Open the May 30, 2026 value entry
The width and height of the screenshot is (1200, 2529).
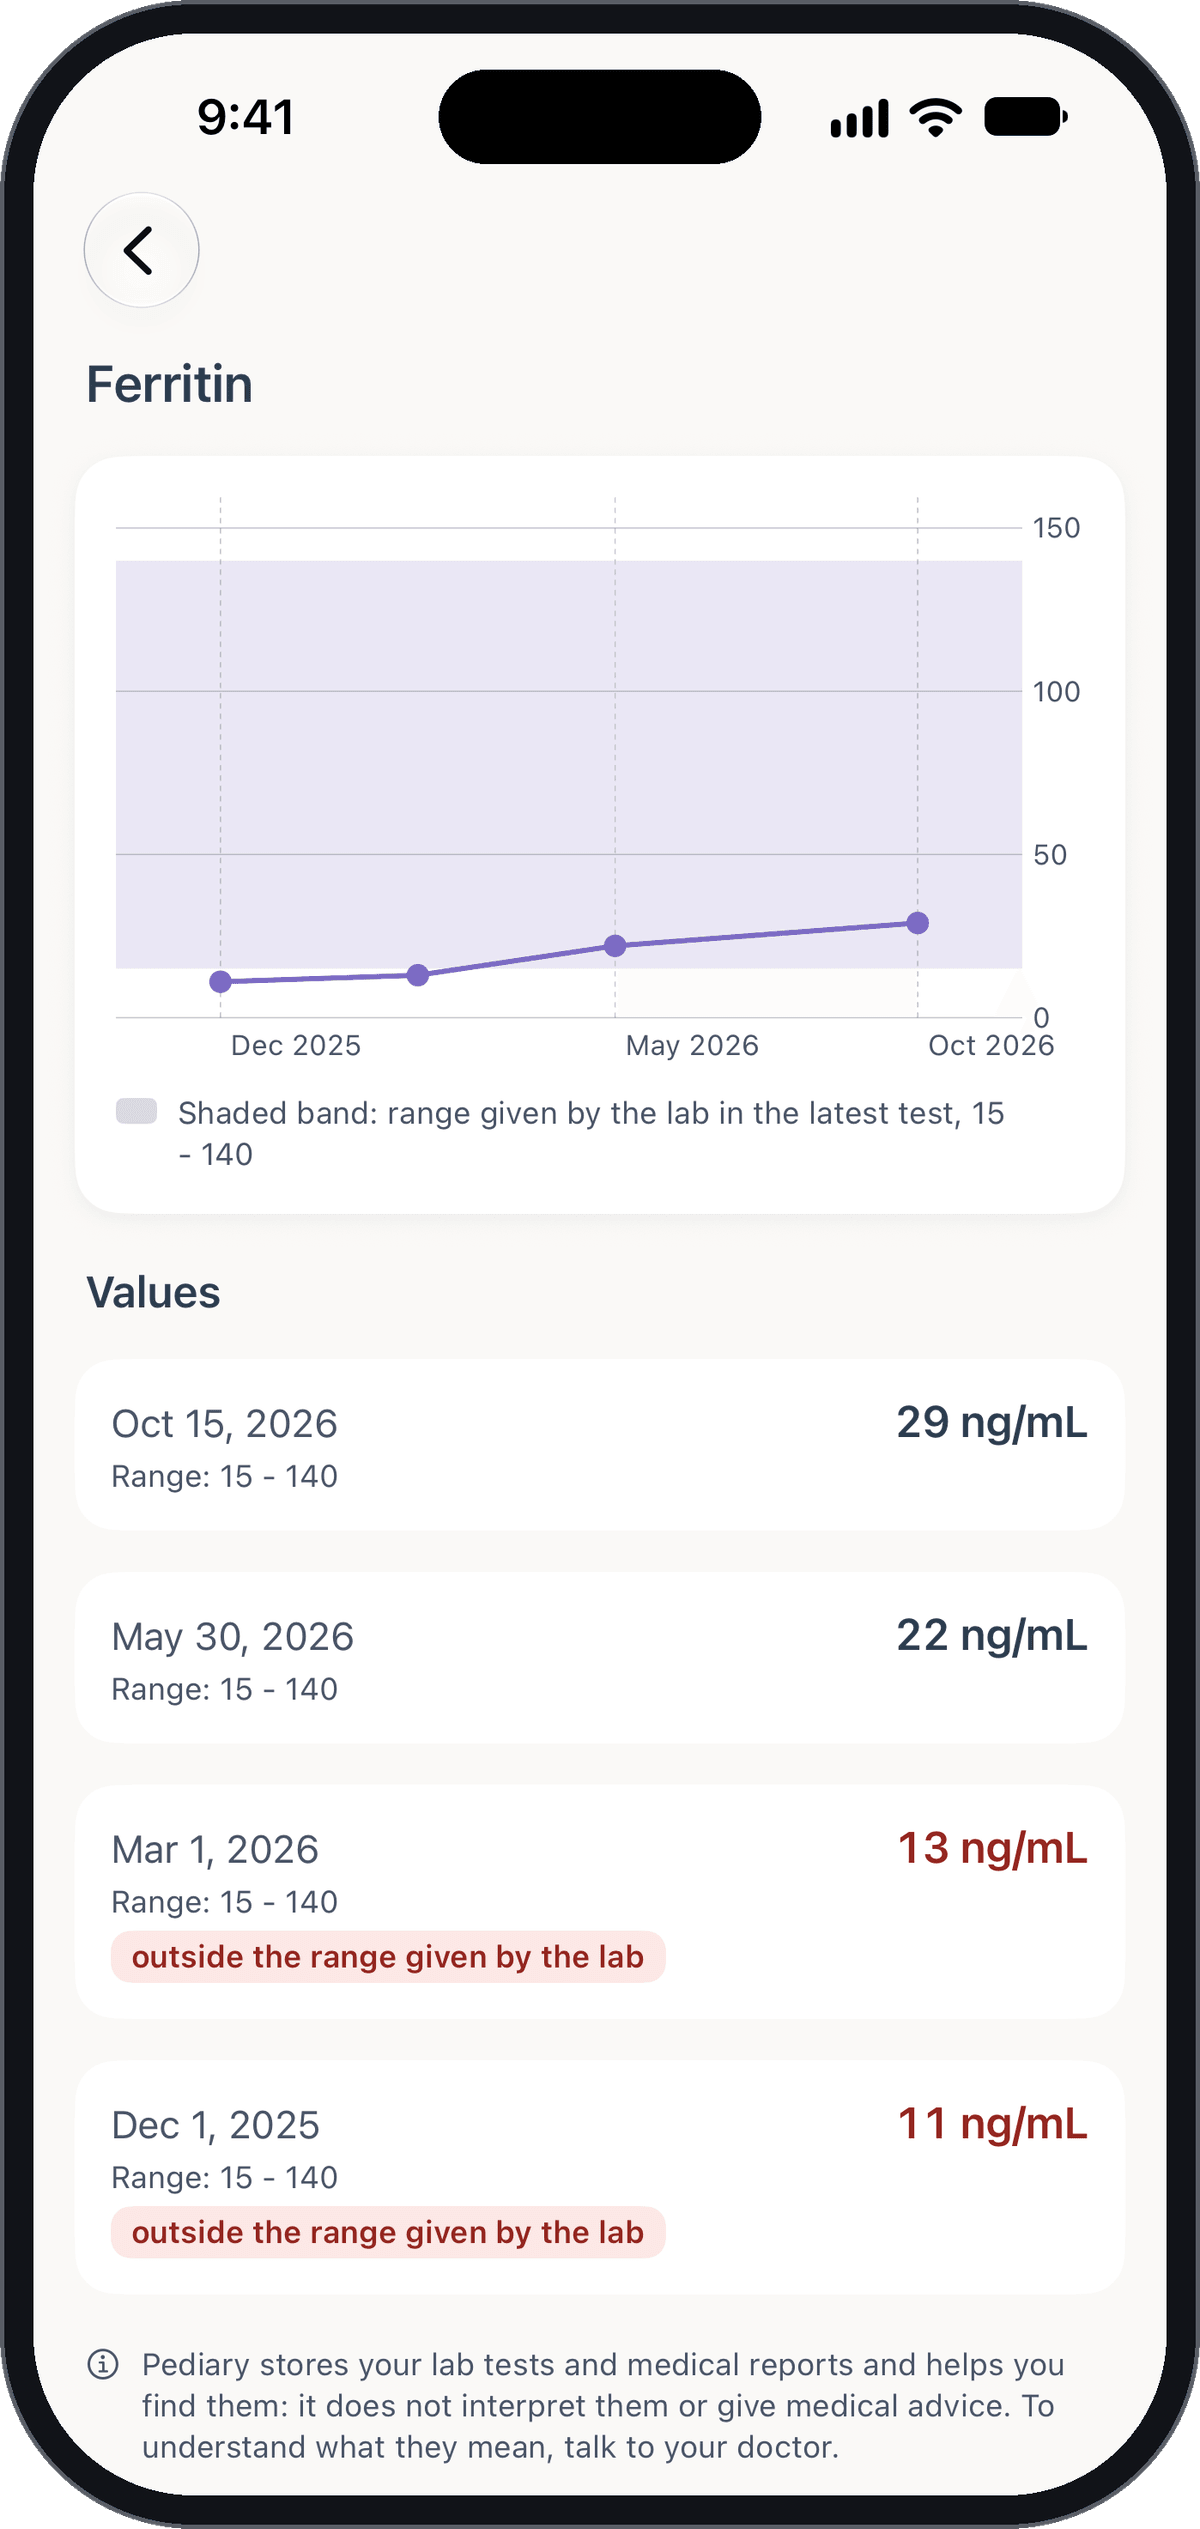(x=600, y=1658)
